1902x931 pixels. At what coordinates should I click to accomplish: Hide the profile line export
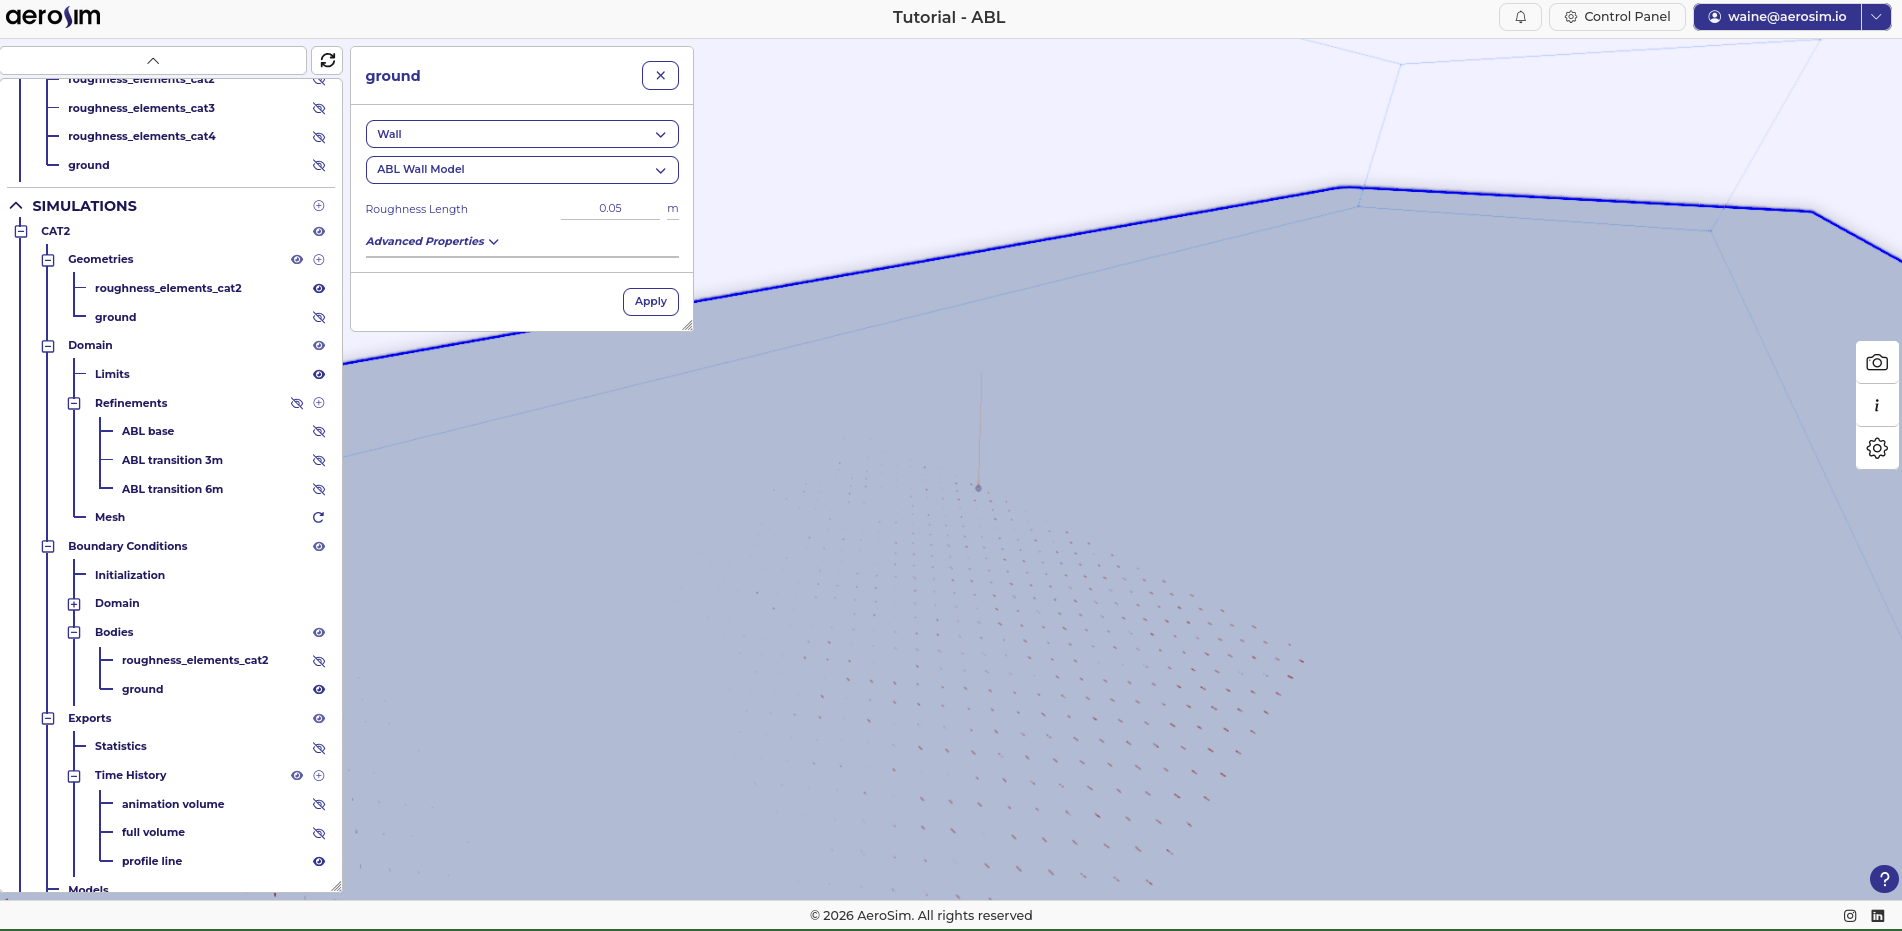[x=319, y=862]
